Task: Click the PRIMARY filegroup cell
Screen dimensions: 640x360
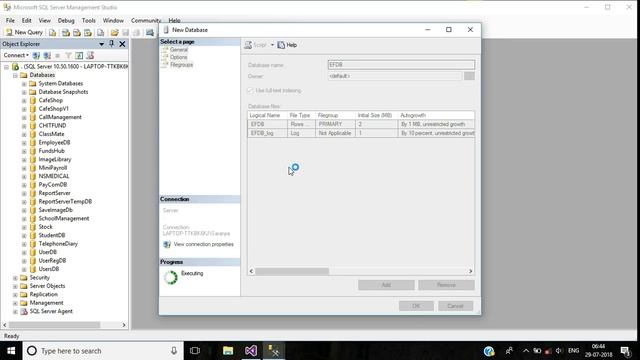Action: tap(336, 124)
